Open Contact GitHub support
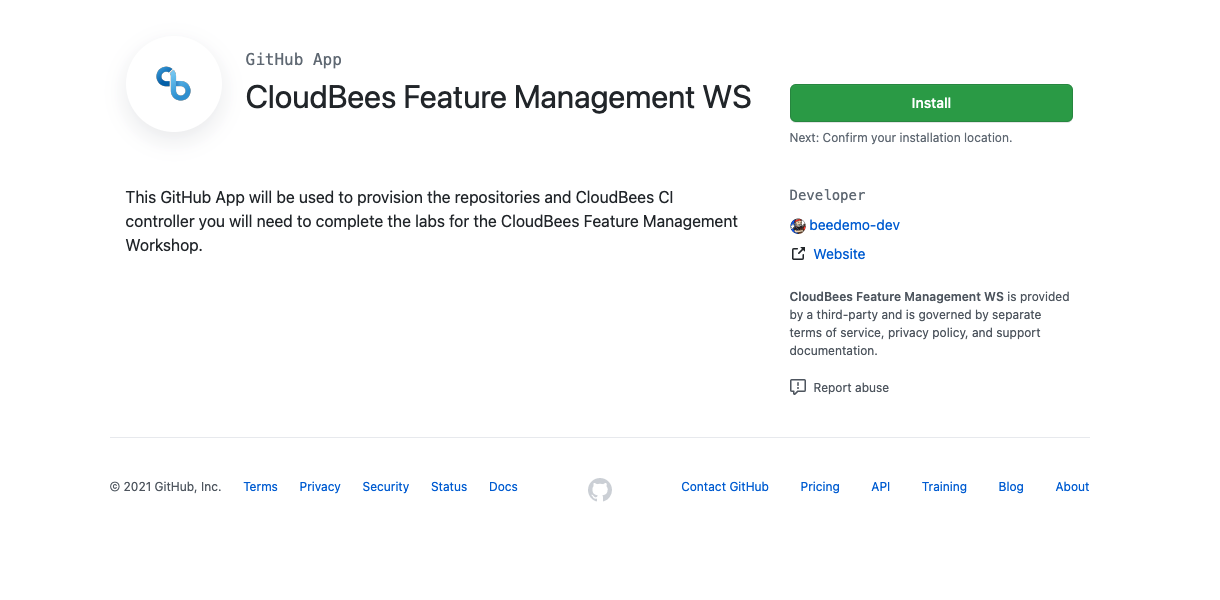This screenshot has width=1220, height=600. (725, 487)
